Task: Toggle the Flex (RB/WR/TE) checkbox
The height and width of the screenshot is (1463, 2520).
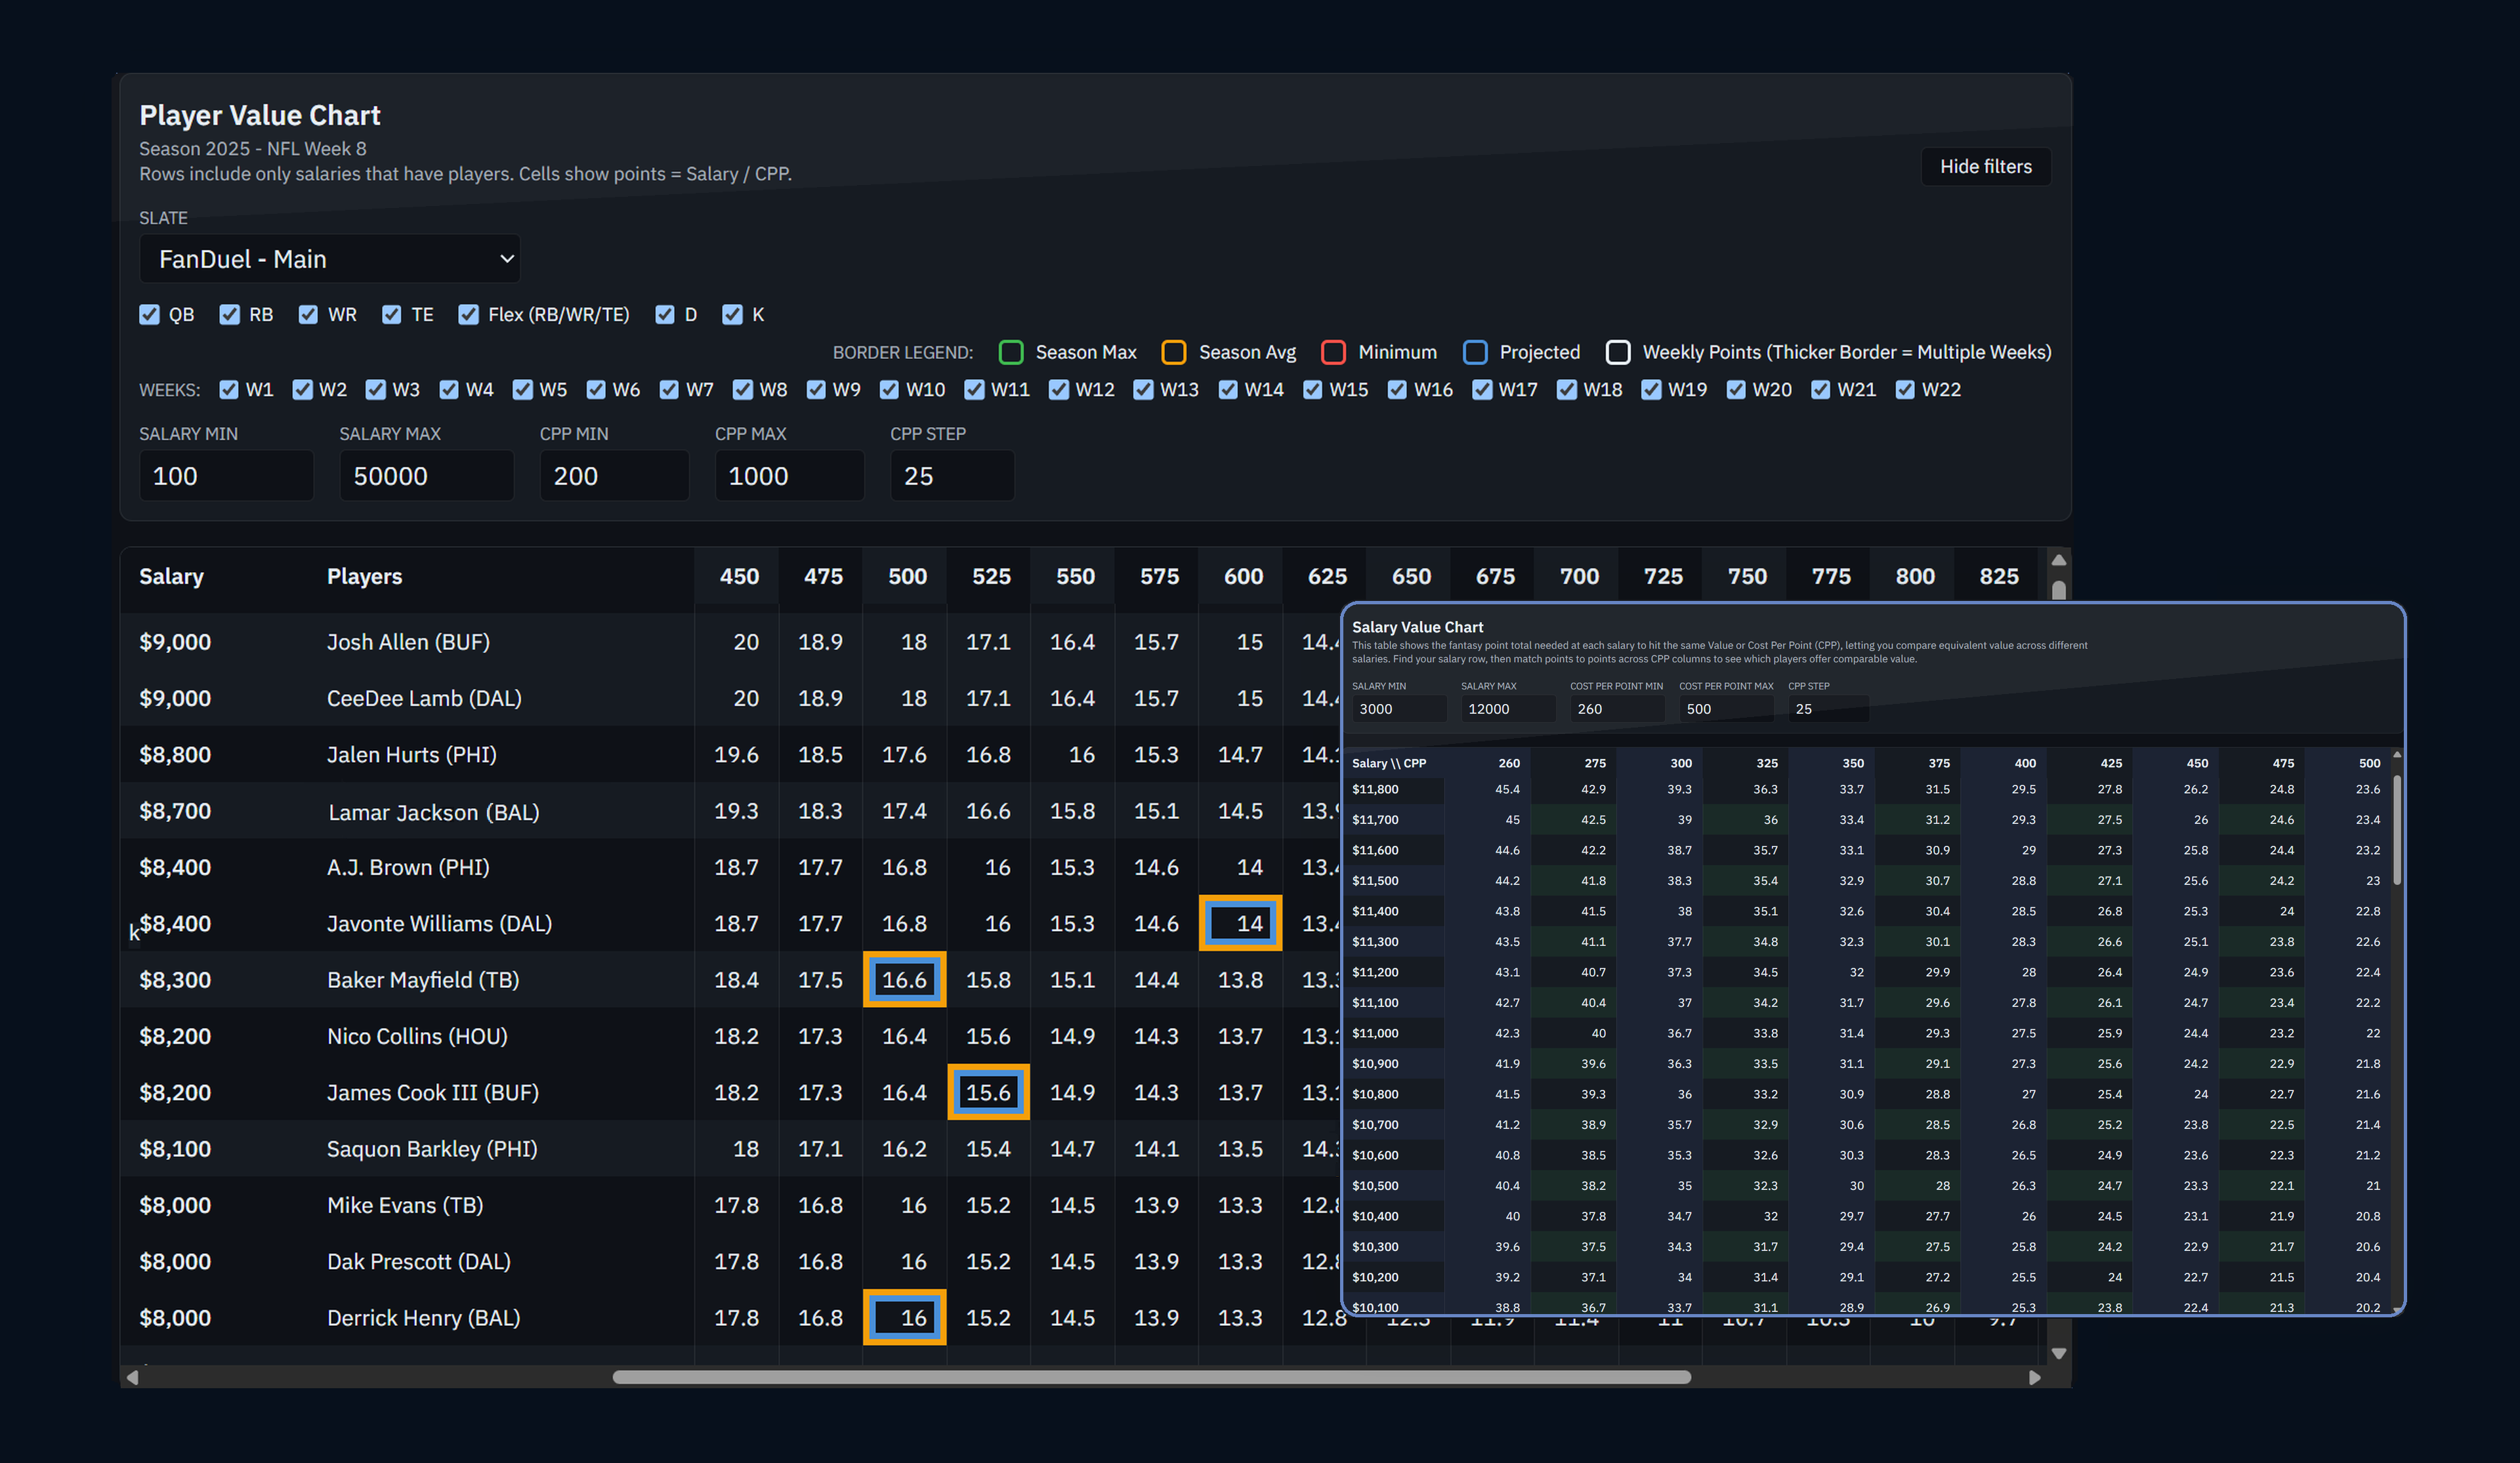Action: (x=468, y=314)
